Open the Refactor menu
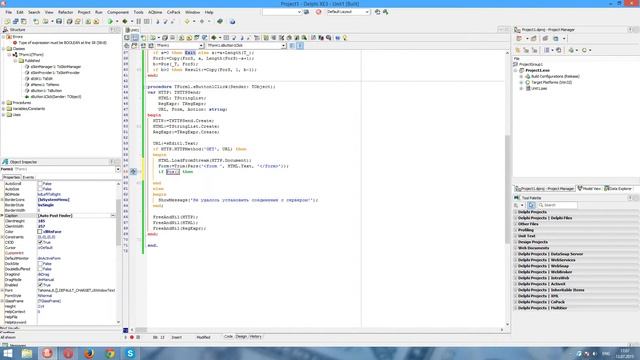The image size is (640, 360). coord(65,12)
